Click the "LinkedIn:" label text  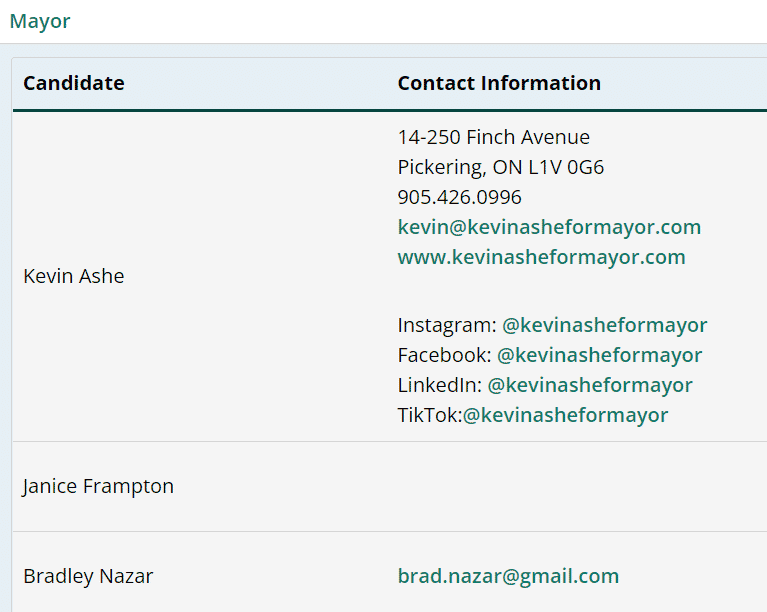click(439, 385)
